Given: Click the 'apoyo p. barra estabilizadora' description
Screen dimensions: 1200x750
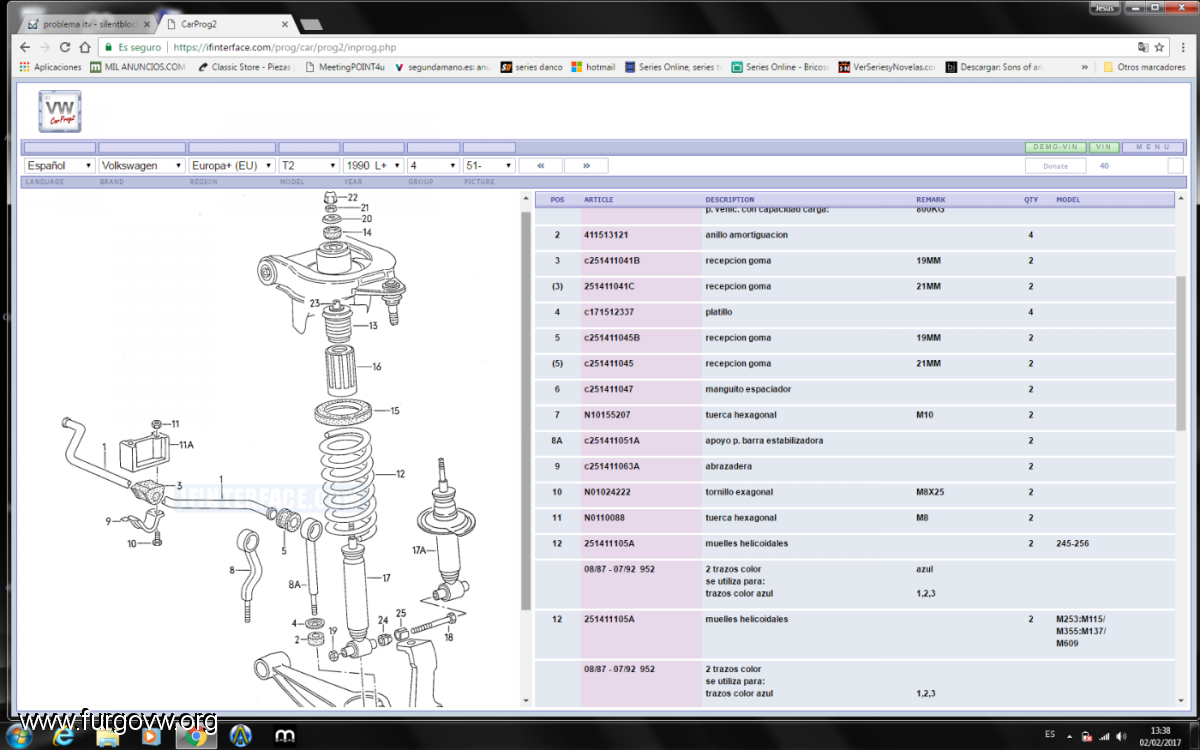Looking at the screenshot, I should (x=765, y=441).
